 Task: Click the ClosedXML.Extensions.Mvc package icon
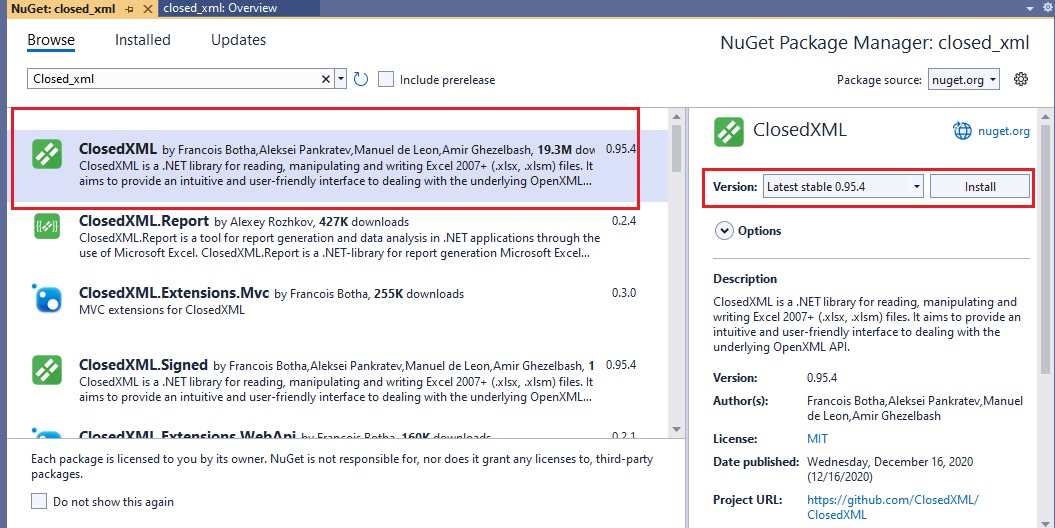(47, 299)
